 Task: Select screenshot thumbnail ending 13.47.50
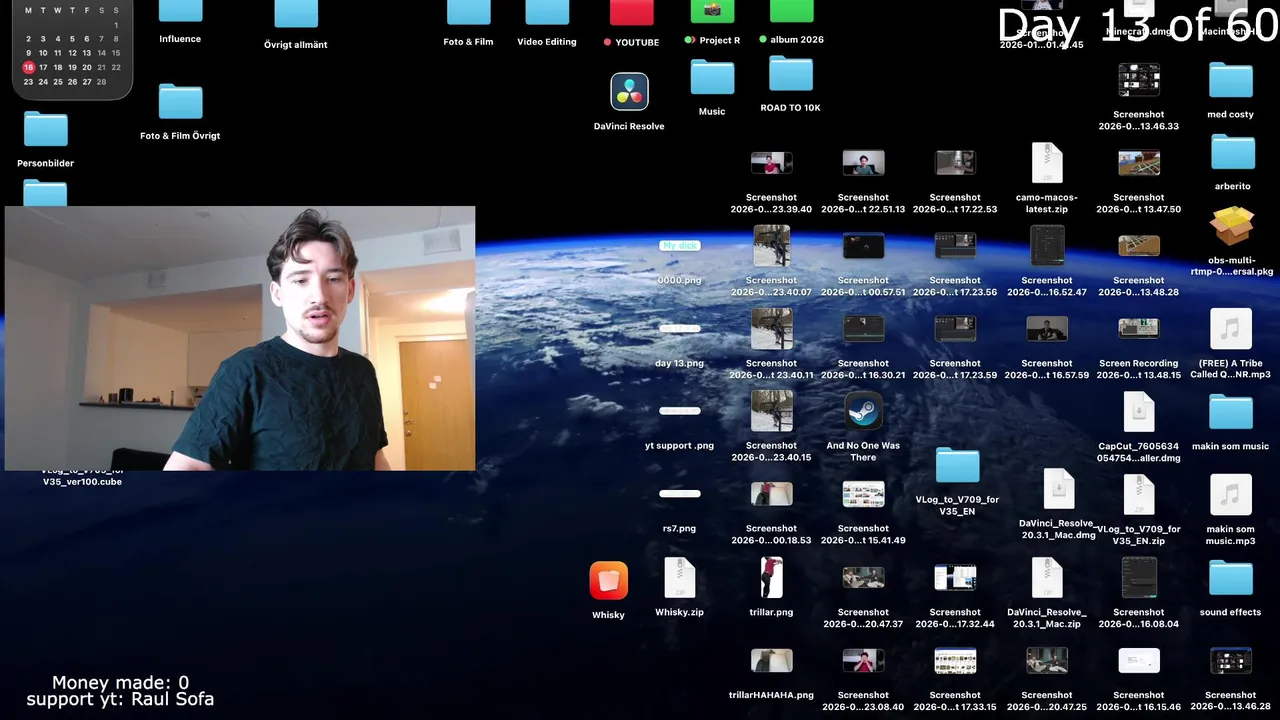1139,163
